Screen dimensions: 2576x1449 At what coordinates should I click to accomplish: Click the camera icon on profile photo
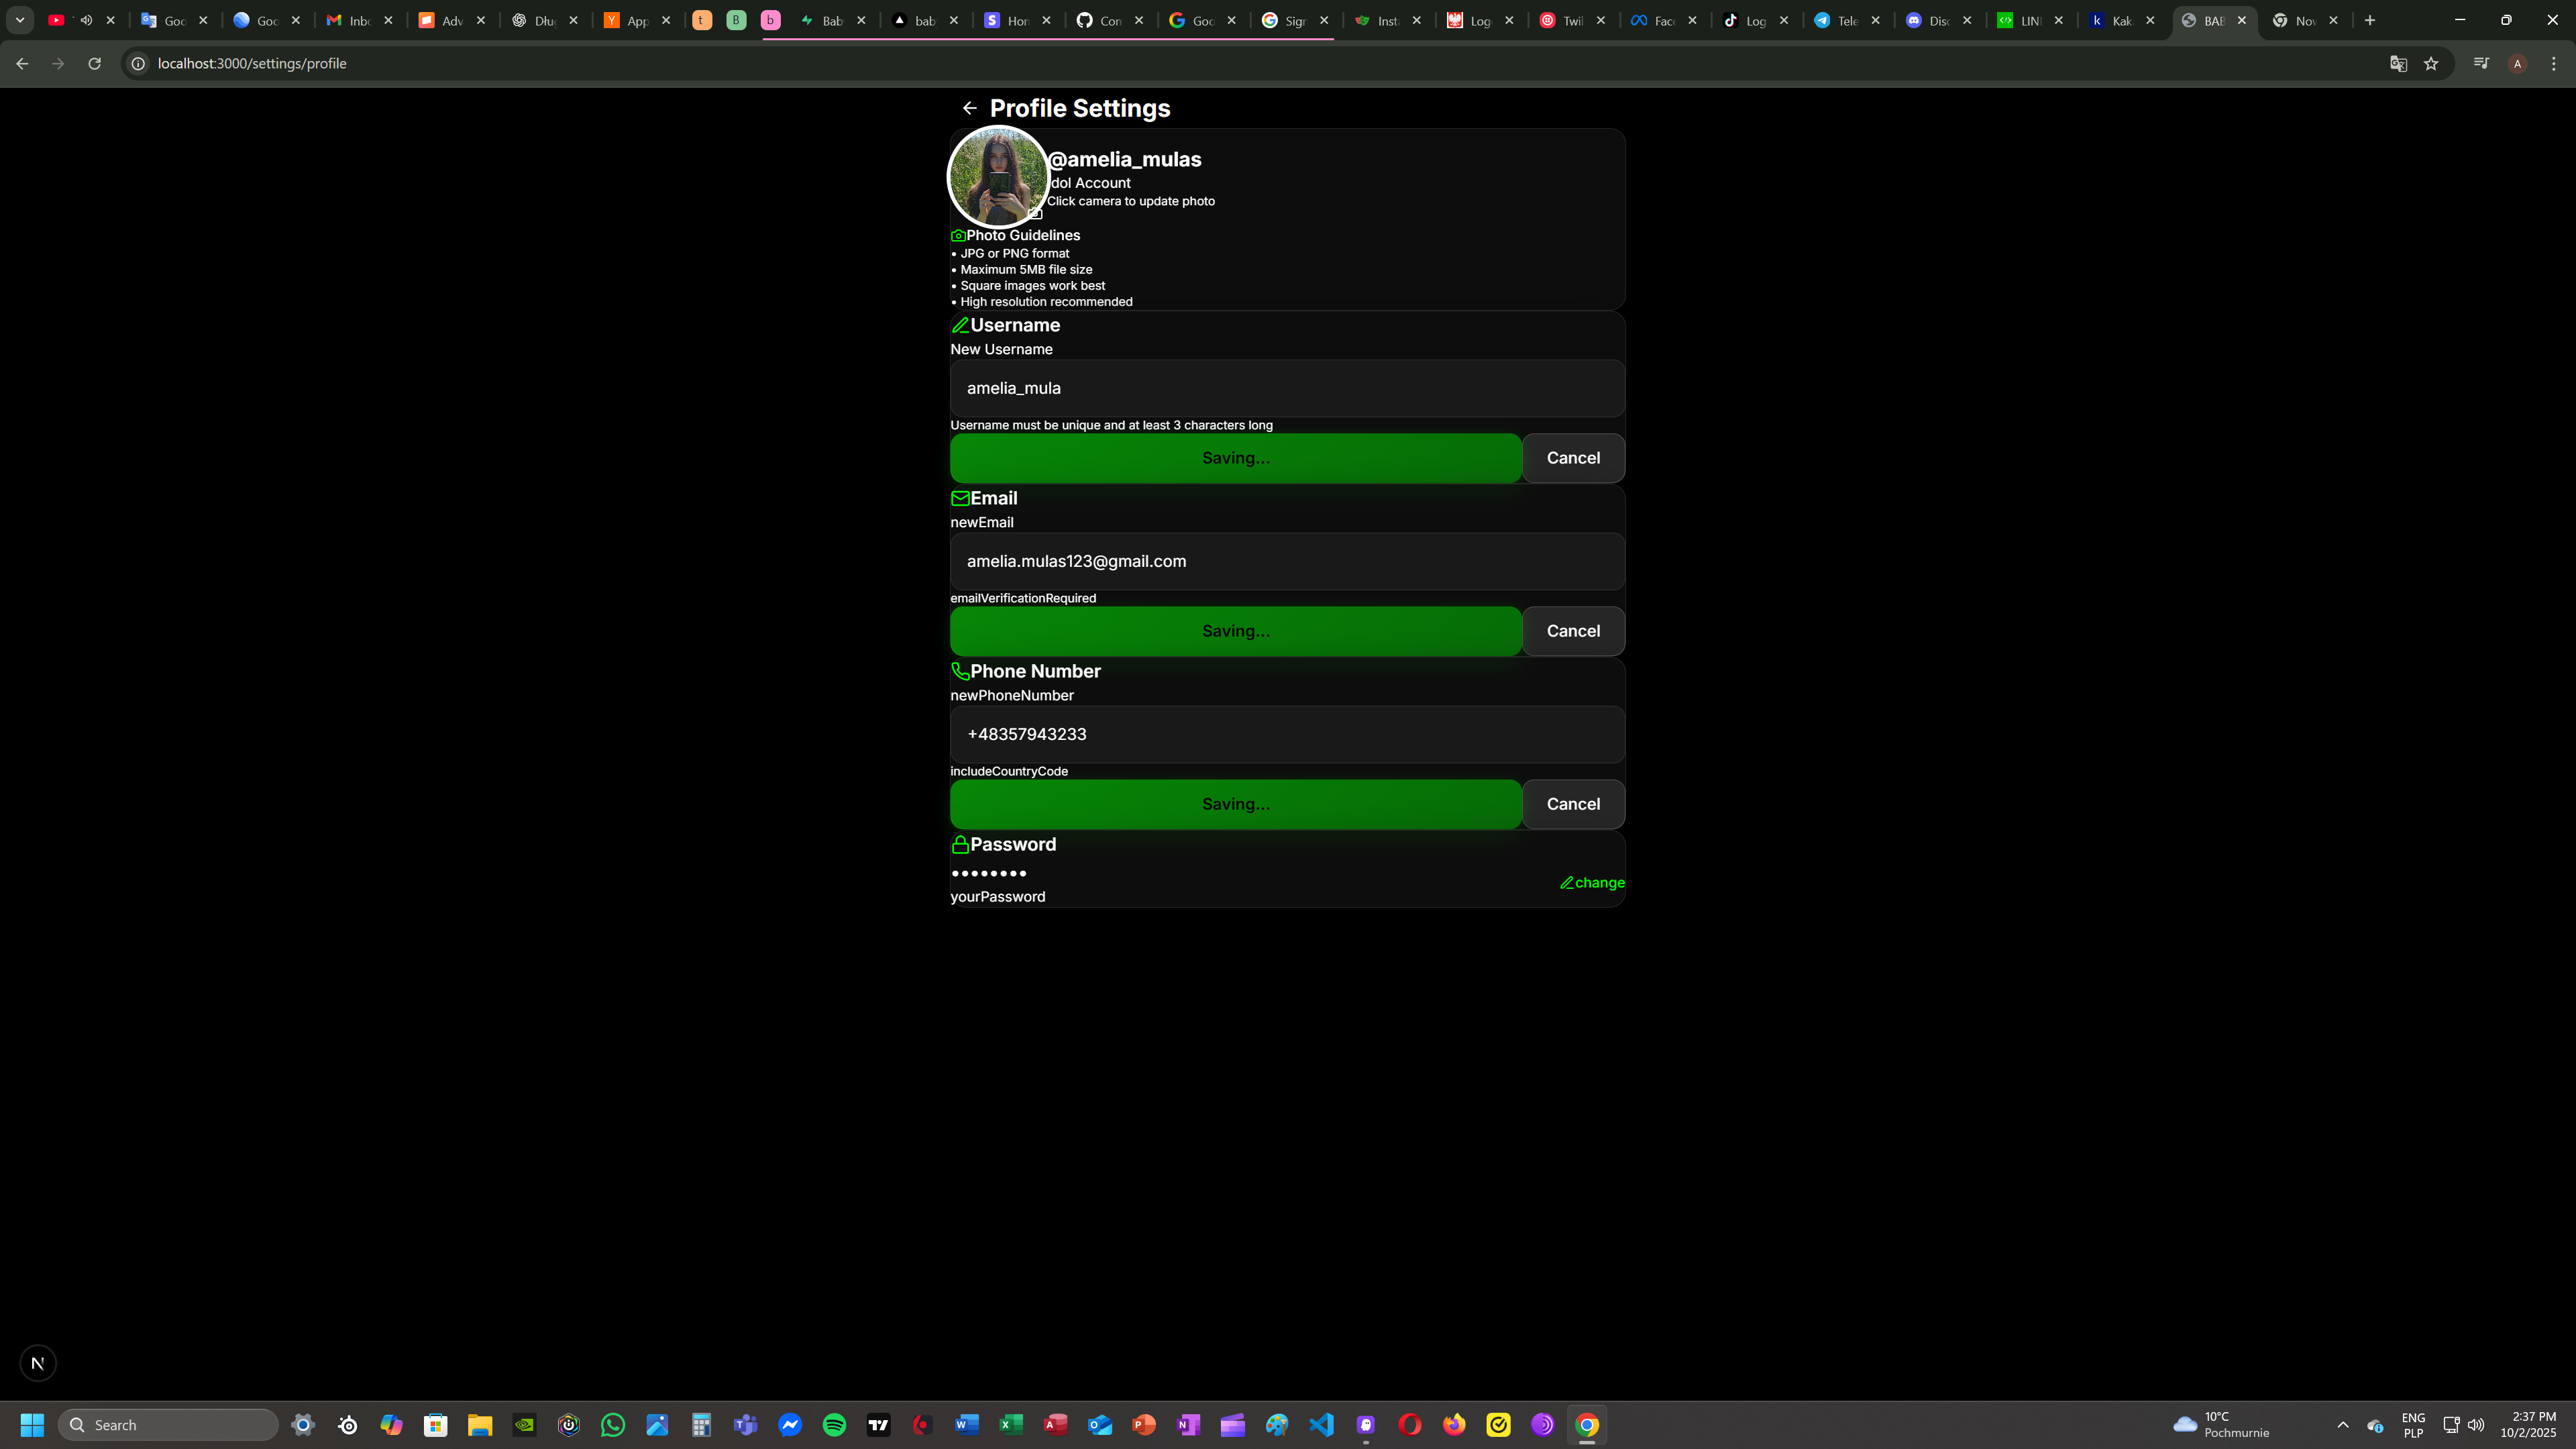[x=1036, y=213]
